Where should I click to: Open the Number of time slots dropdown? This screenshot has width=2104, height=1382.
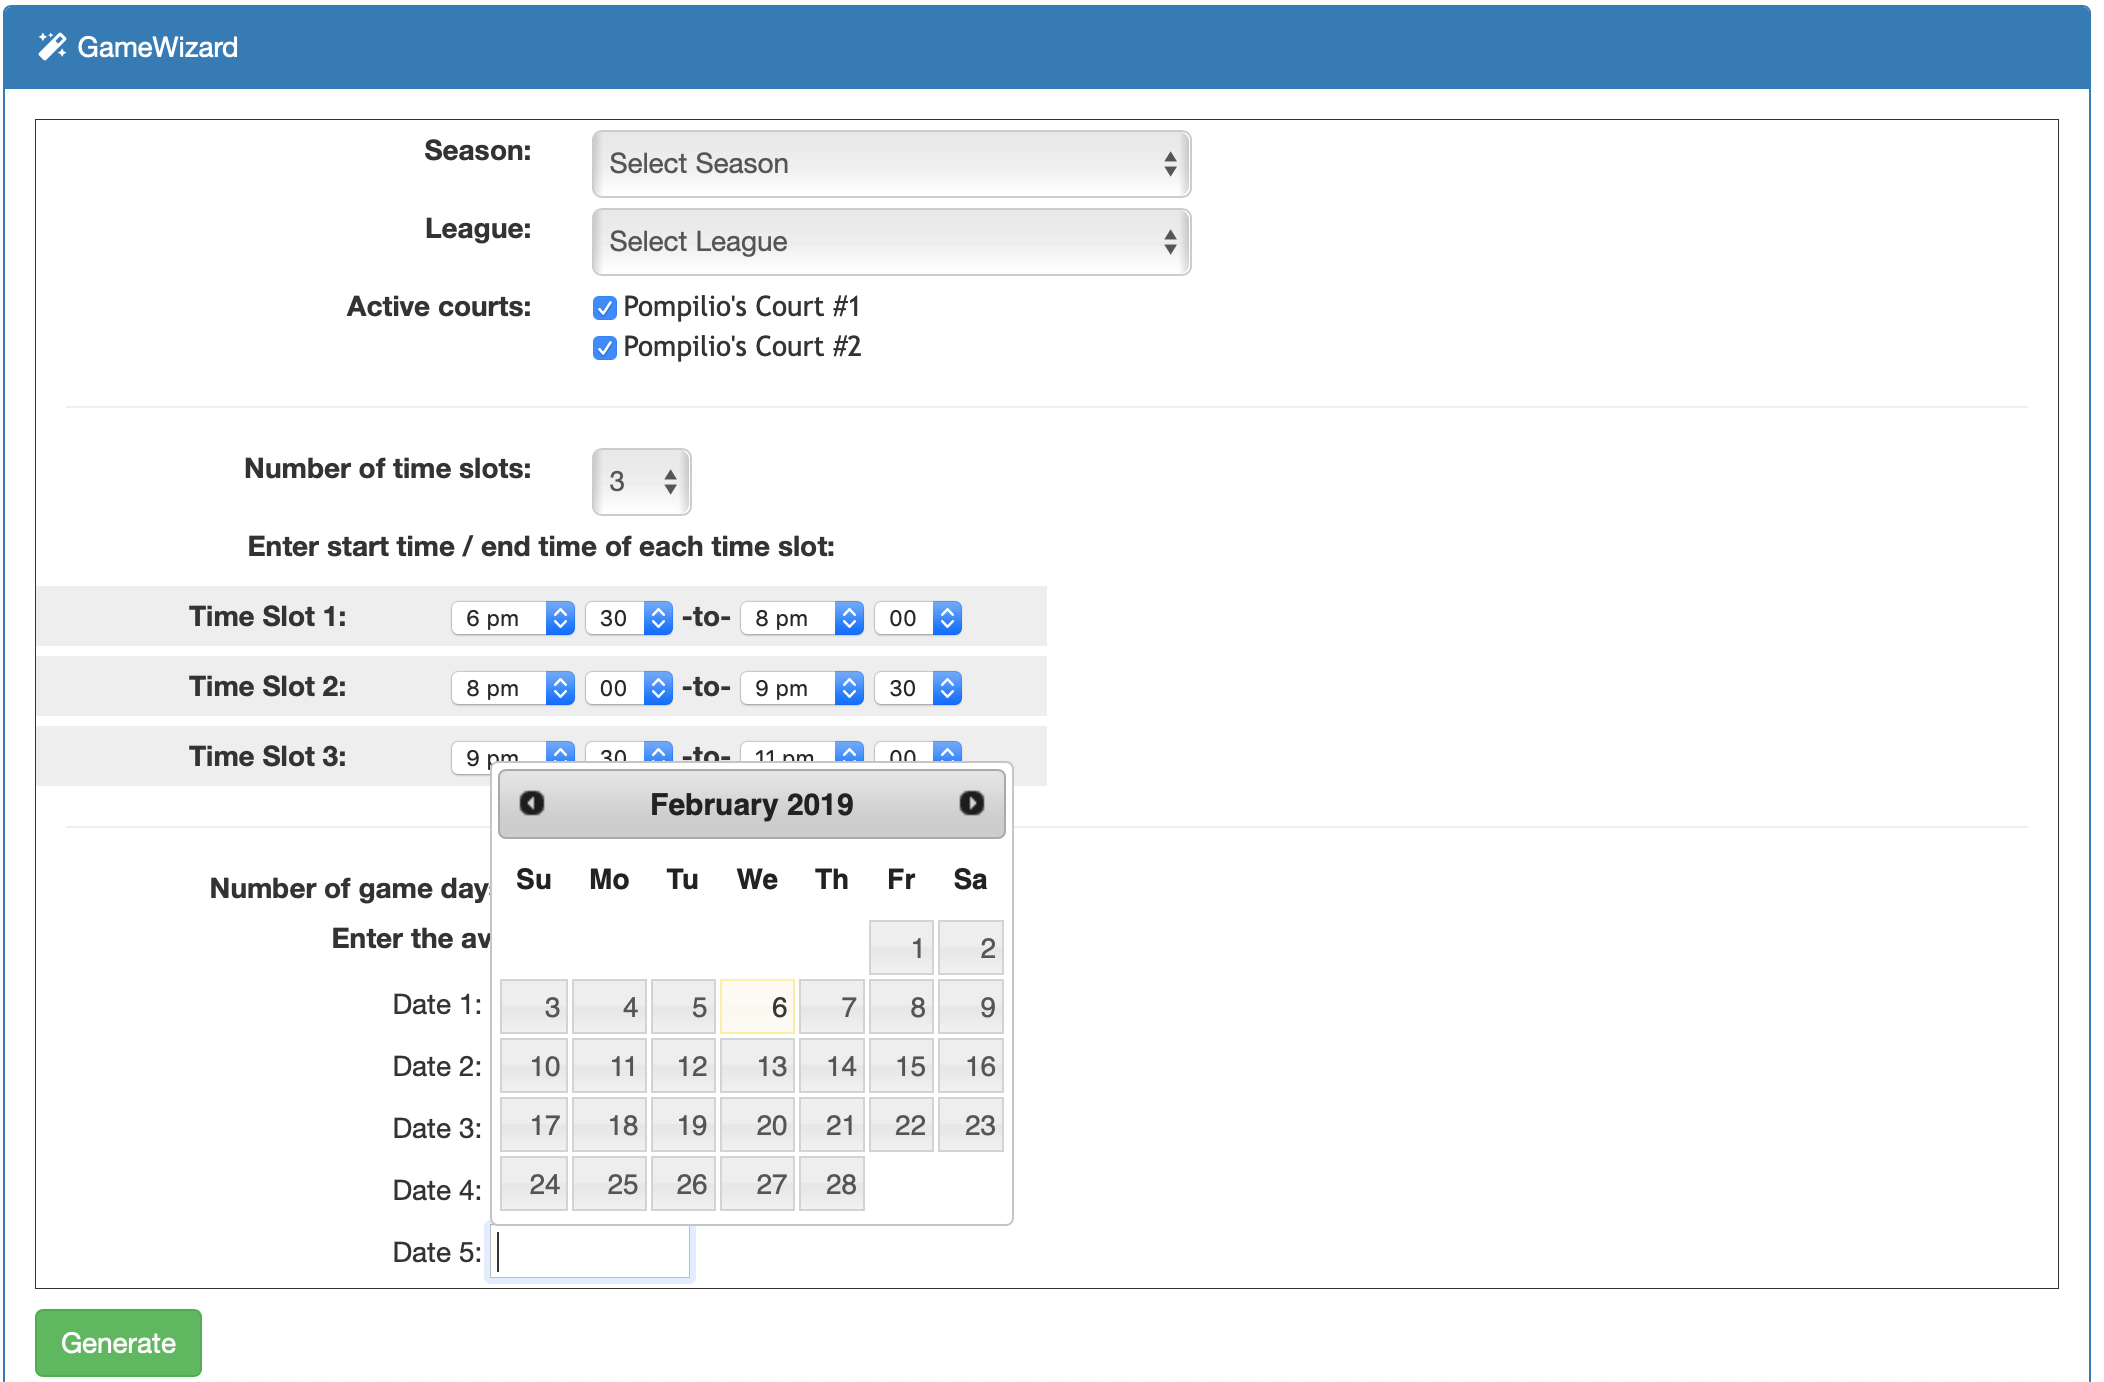641,482
